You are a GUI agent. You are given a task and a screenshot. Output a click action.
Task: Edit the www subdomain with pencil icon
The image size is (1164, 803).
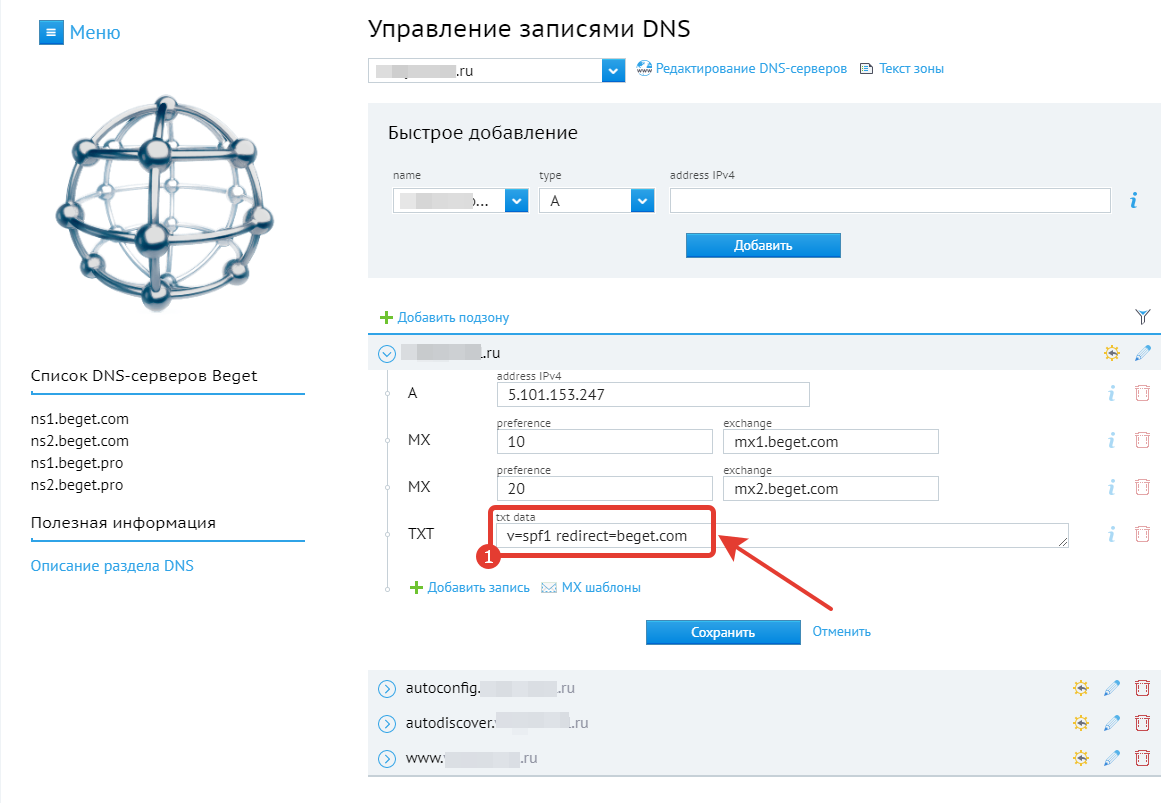click(x=1111, y=758)
